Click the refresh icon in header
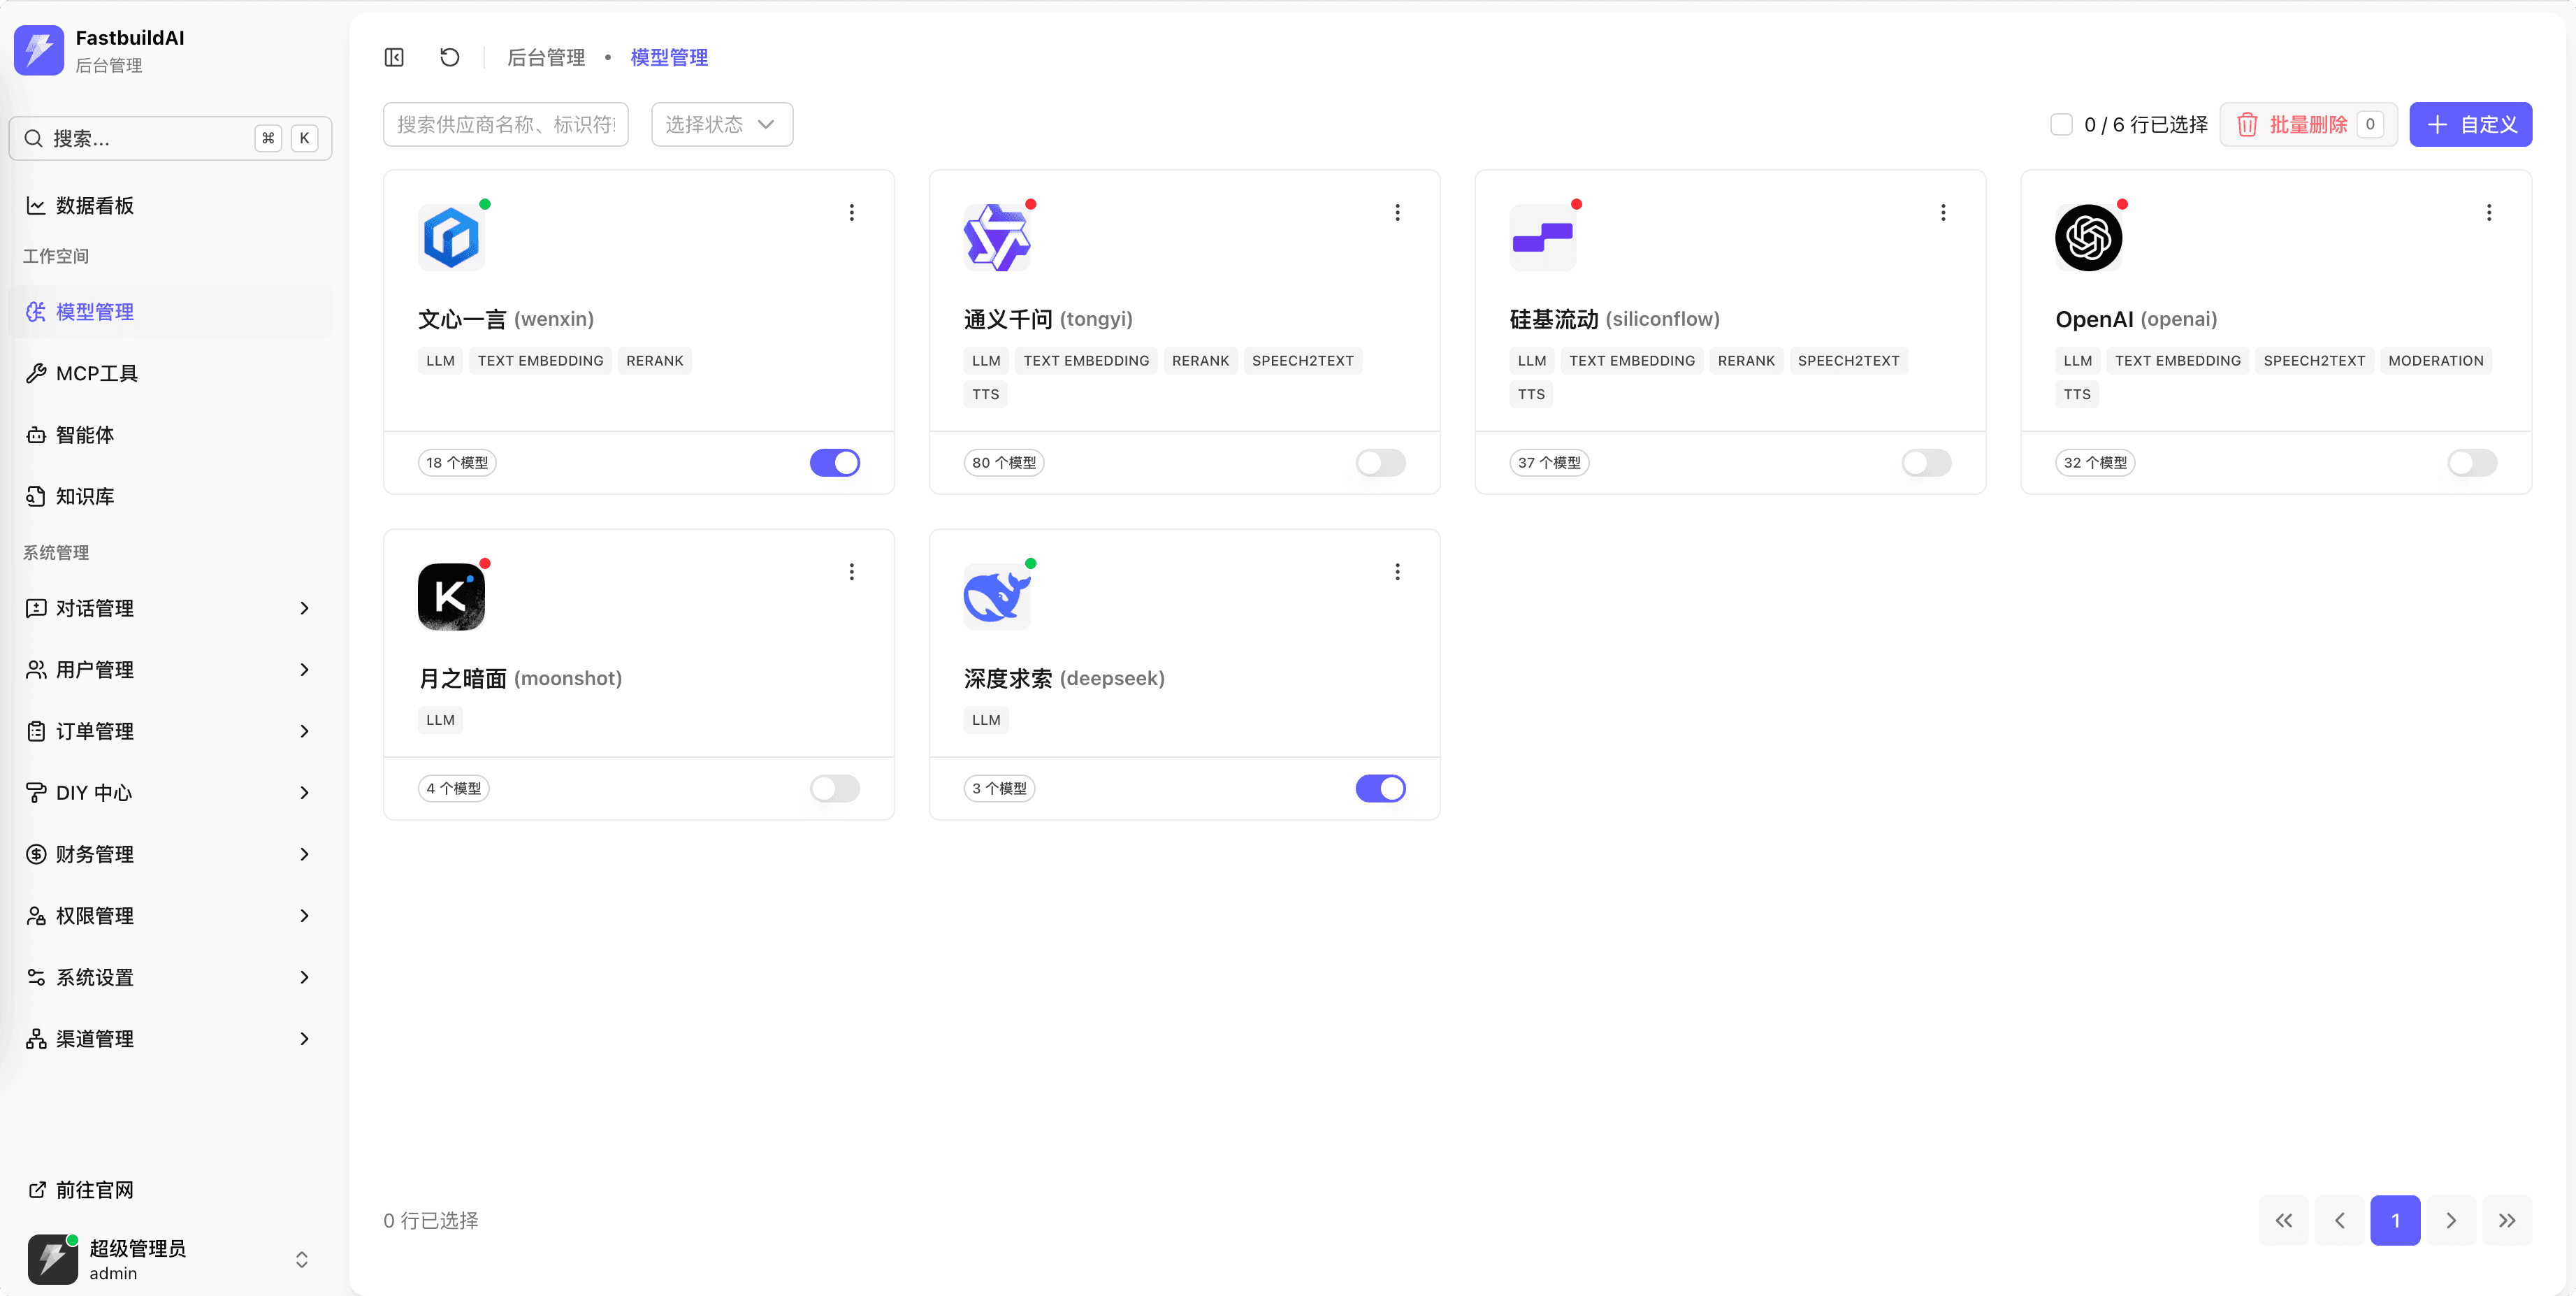 point(450,57)
